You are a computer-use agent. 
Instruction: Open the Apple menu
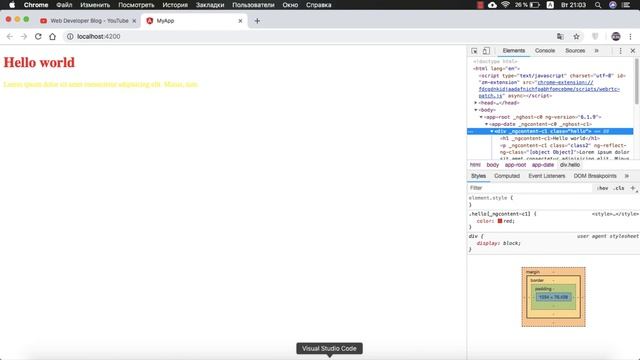[x=12, y=5]
